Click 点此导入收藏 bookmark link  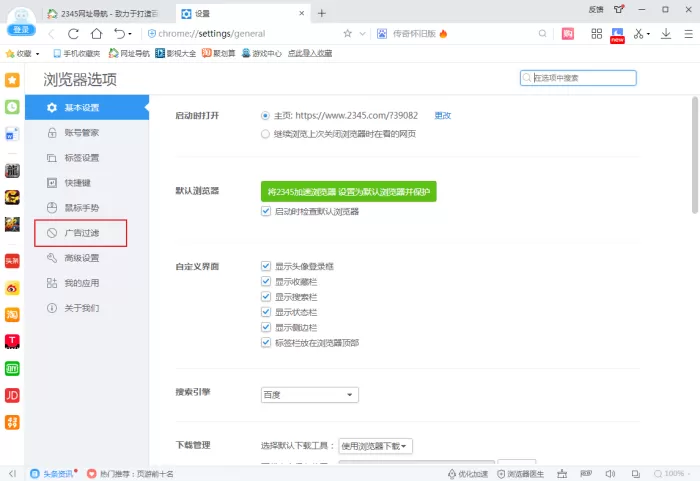click(310, 54)
